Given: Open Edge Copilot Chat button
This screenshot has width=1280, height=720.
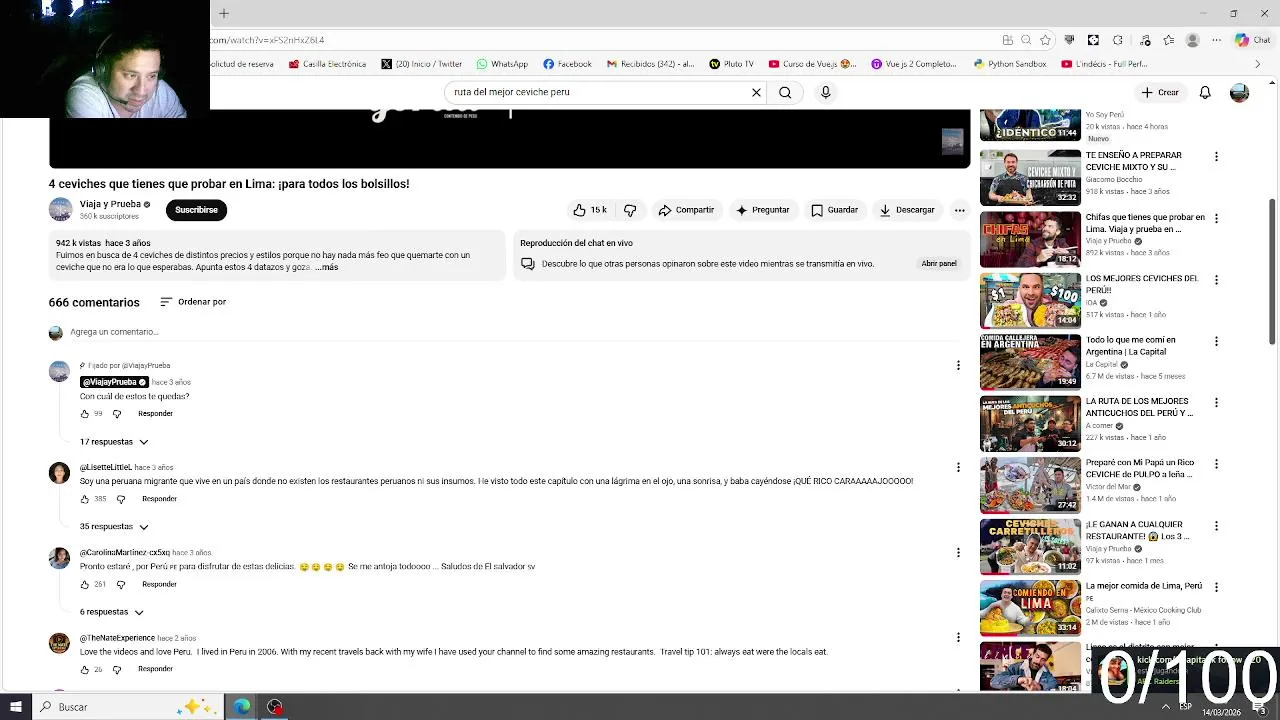Looking at the screenshot, I should click(1252, 40).
